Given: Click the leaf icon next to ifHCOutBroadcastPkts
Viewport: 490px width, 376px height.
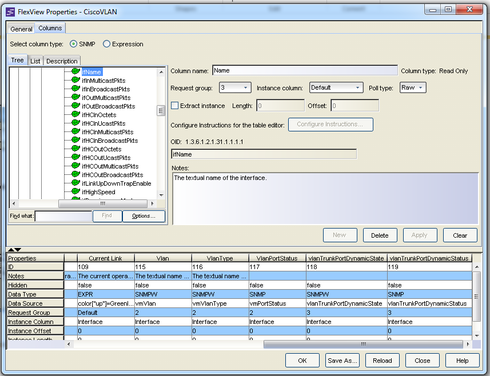Looking at the screenshot, I should tap(76, 174).
